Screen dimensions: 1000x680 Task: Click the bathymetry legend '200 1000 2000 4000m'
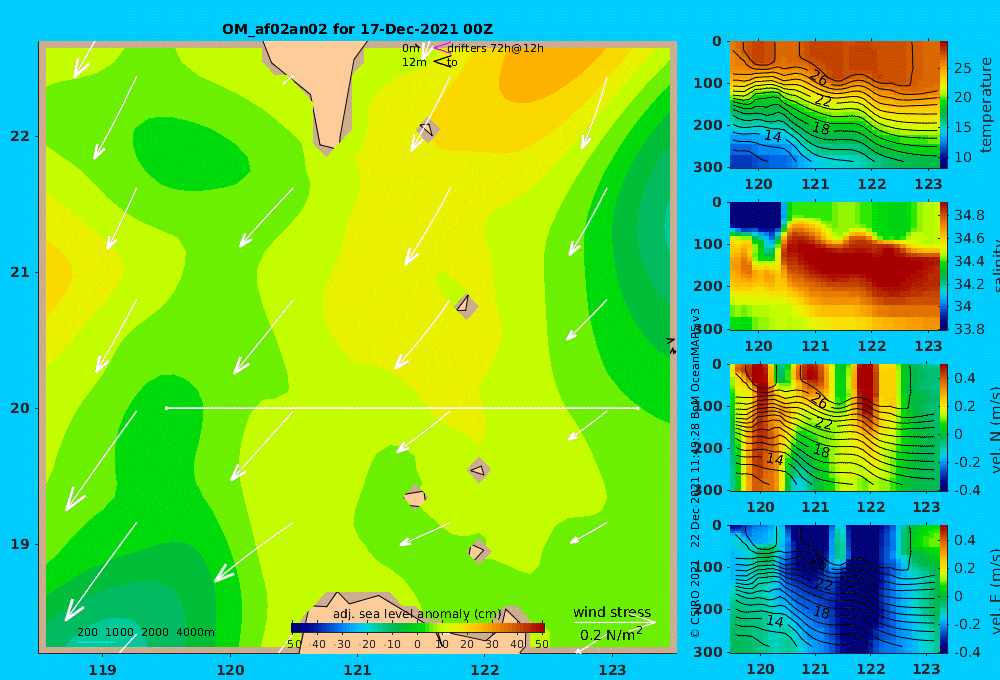pos(146,632)
